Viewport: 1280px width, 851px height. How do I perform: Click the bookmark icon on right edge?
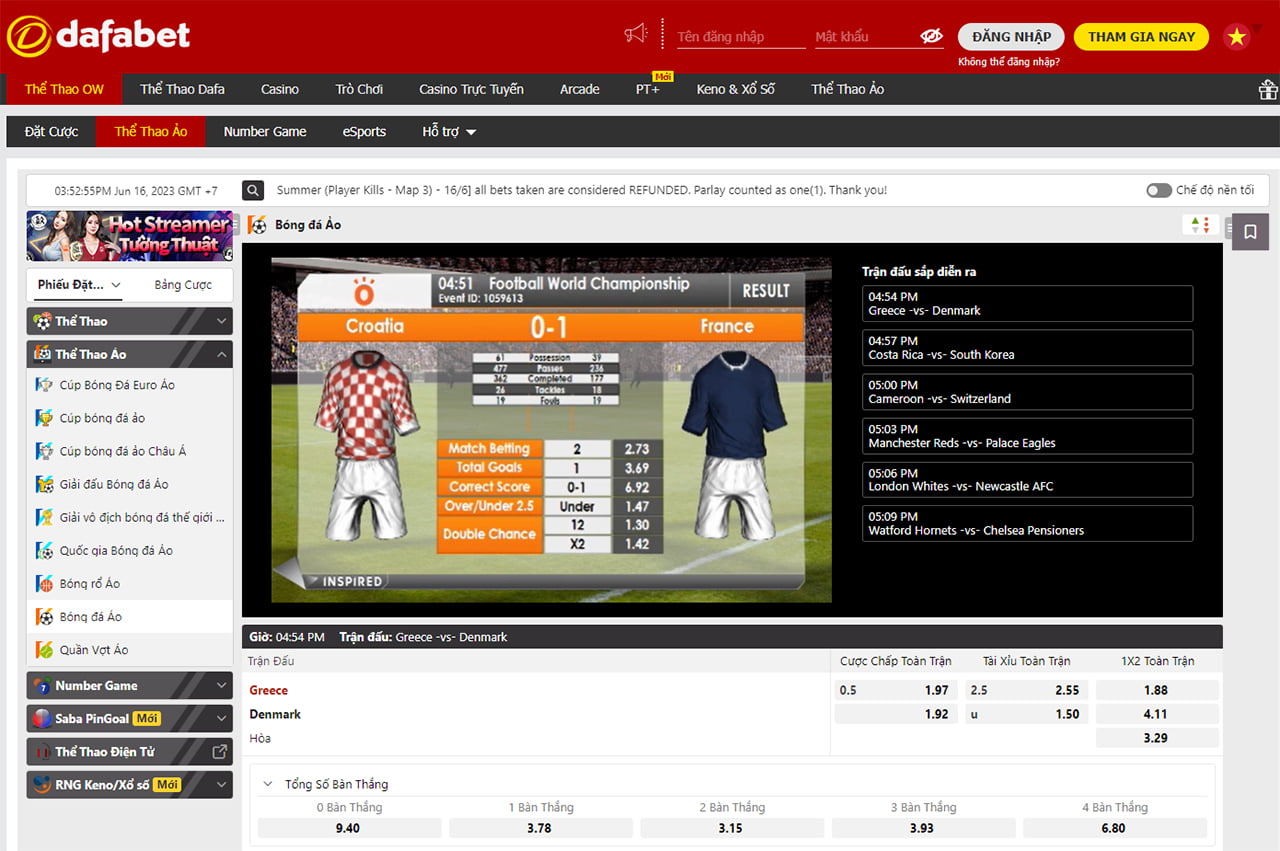[x=1250, y=232]
